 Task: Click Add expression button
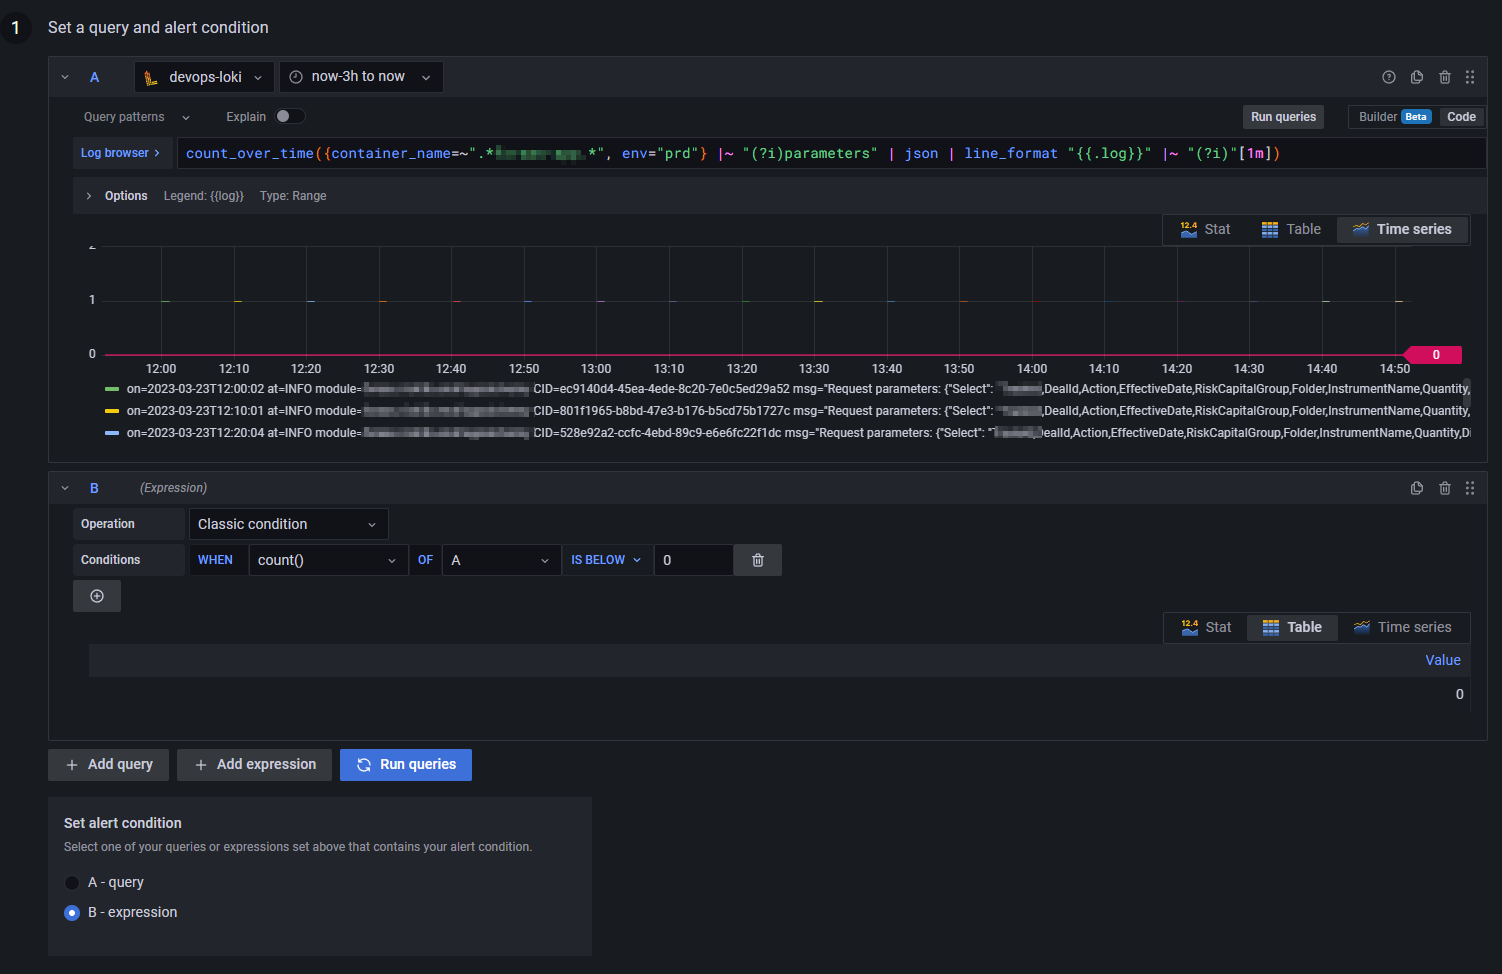tap(255, 765)
